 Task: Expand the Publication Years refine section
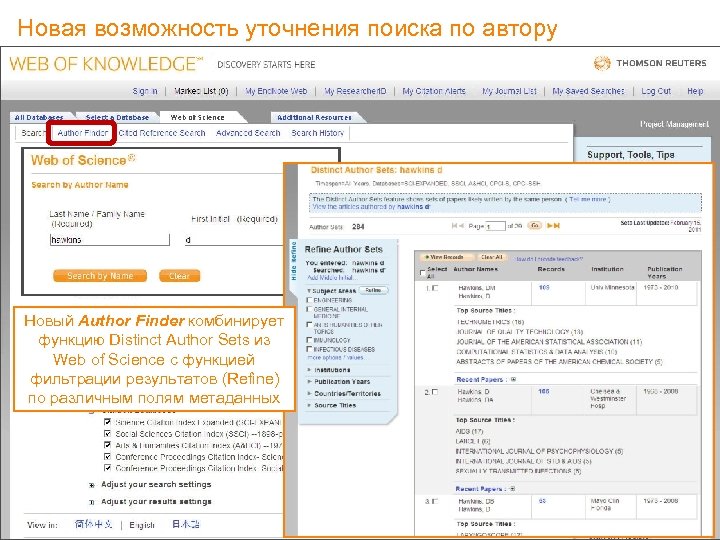point(309,382)
